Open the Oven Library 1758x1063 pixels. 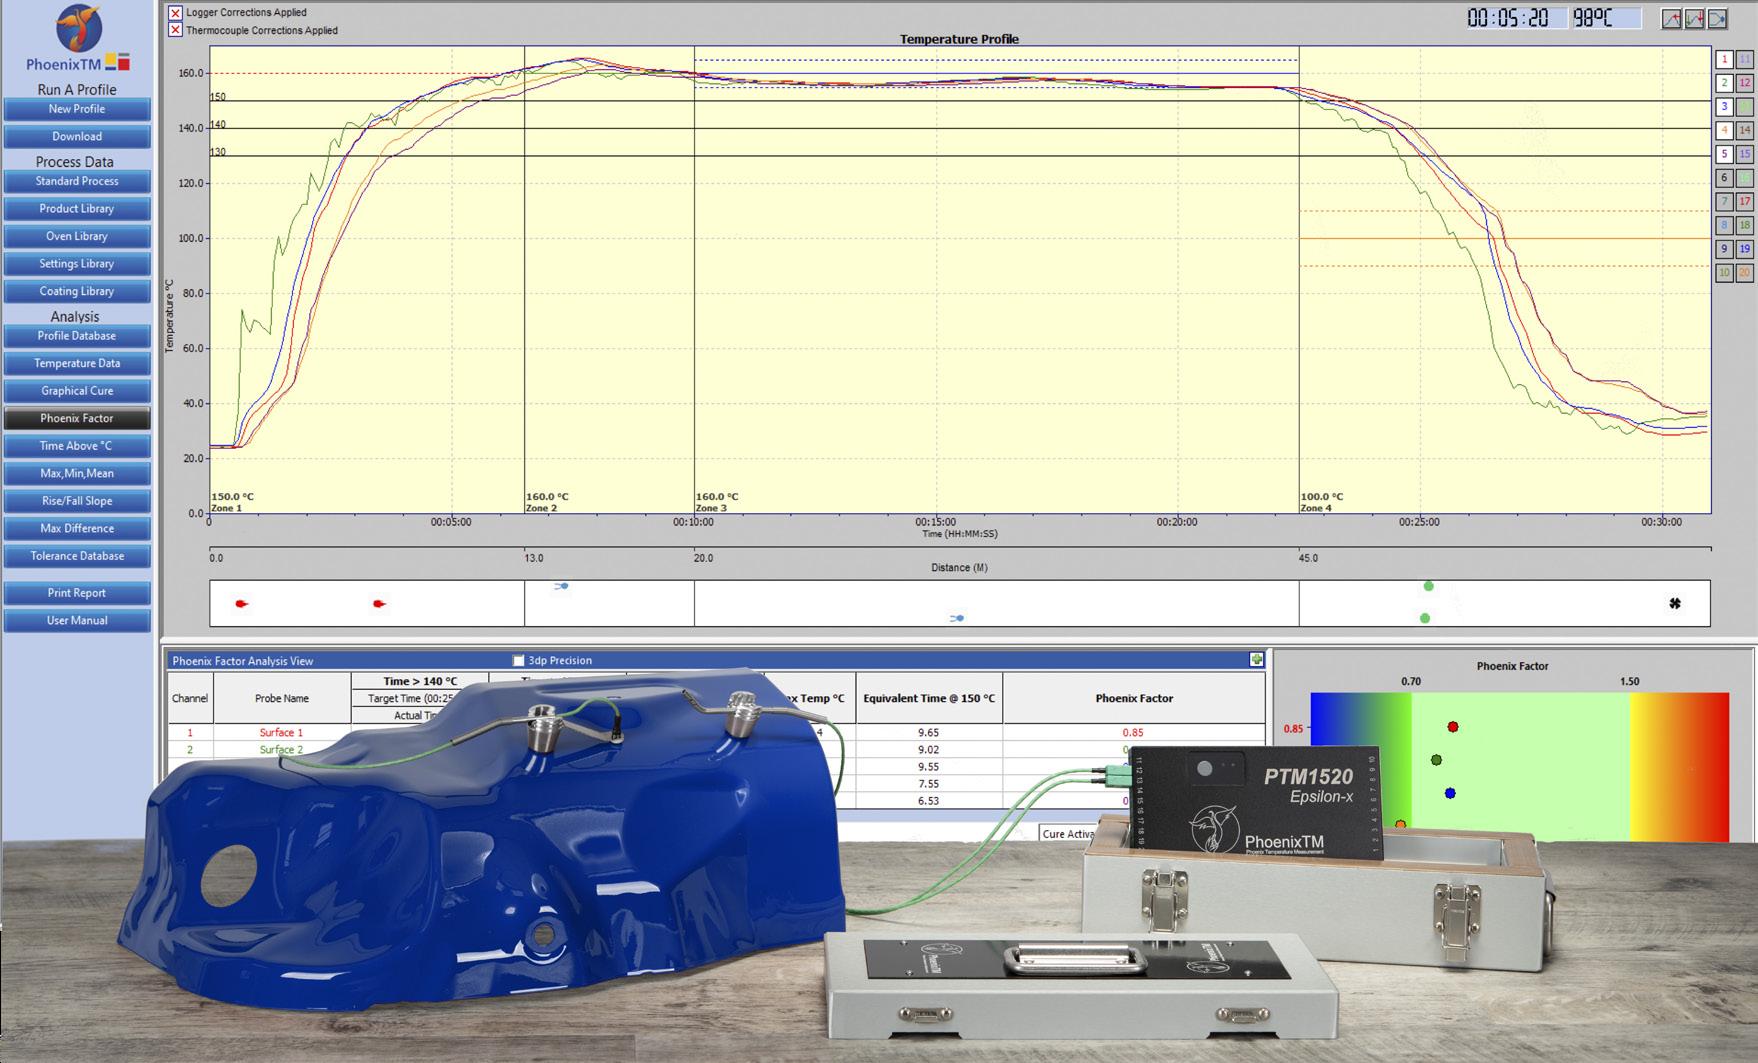pos(77,236)
